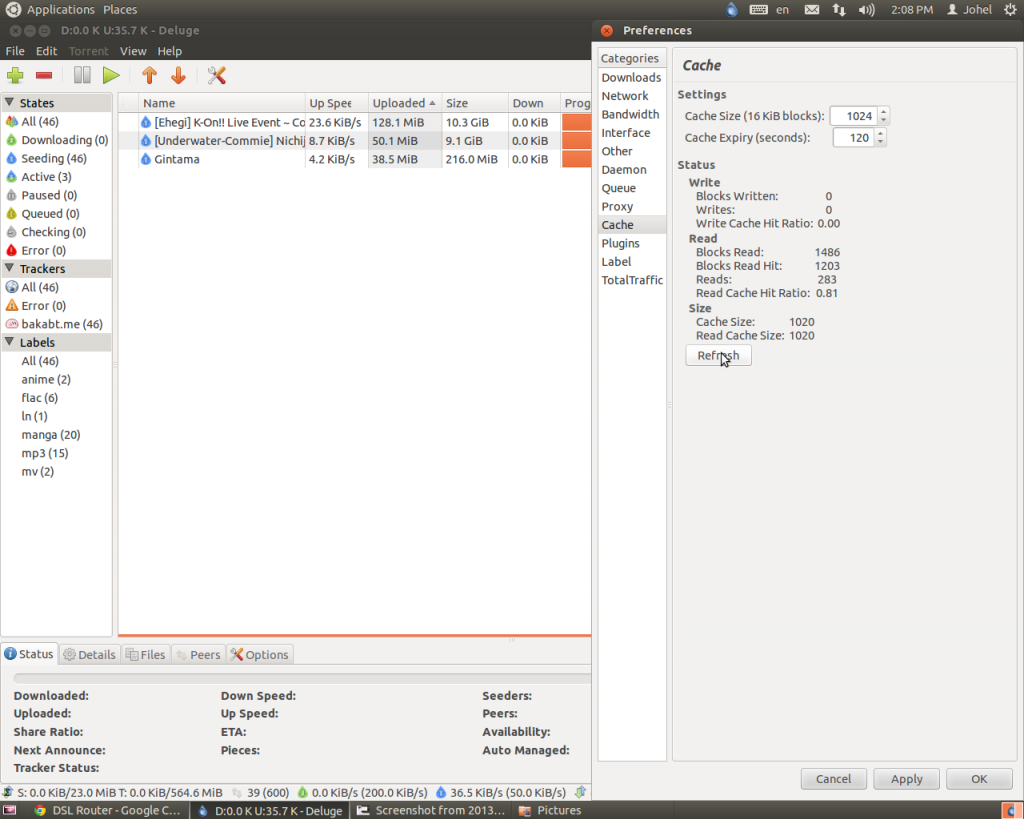Click the green Resume play icon
Image resolution: width=1024 pixels, height=819 pixels.
click(111, 76)
